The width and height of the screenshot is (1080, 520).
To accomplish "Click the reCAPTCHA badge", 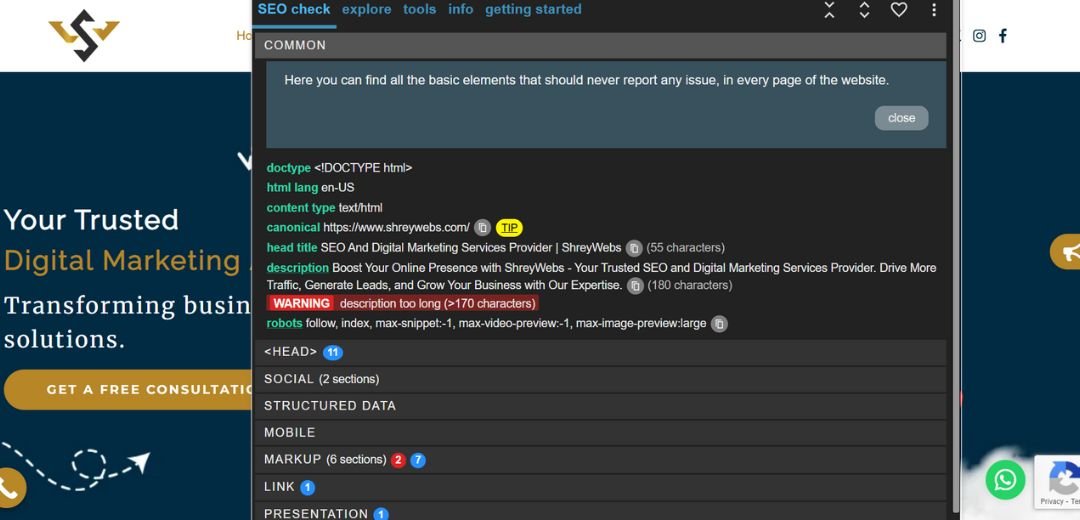I will click(x=1057, y=481).
